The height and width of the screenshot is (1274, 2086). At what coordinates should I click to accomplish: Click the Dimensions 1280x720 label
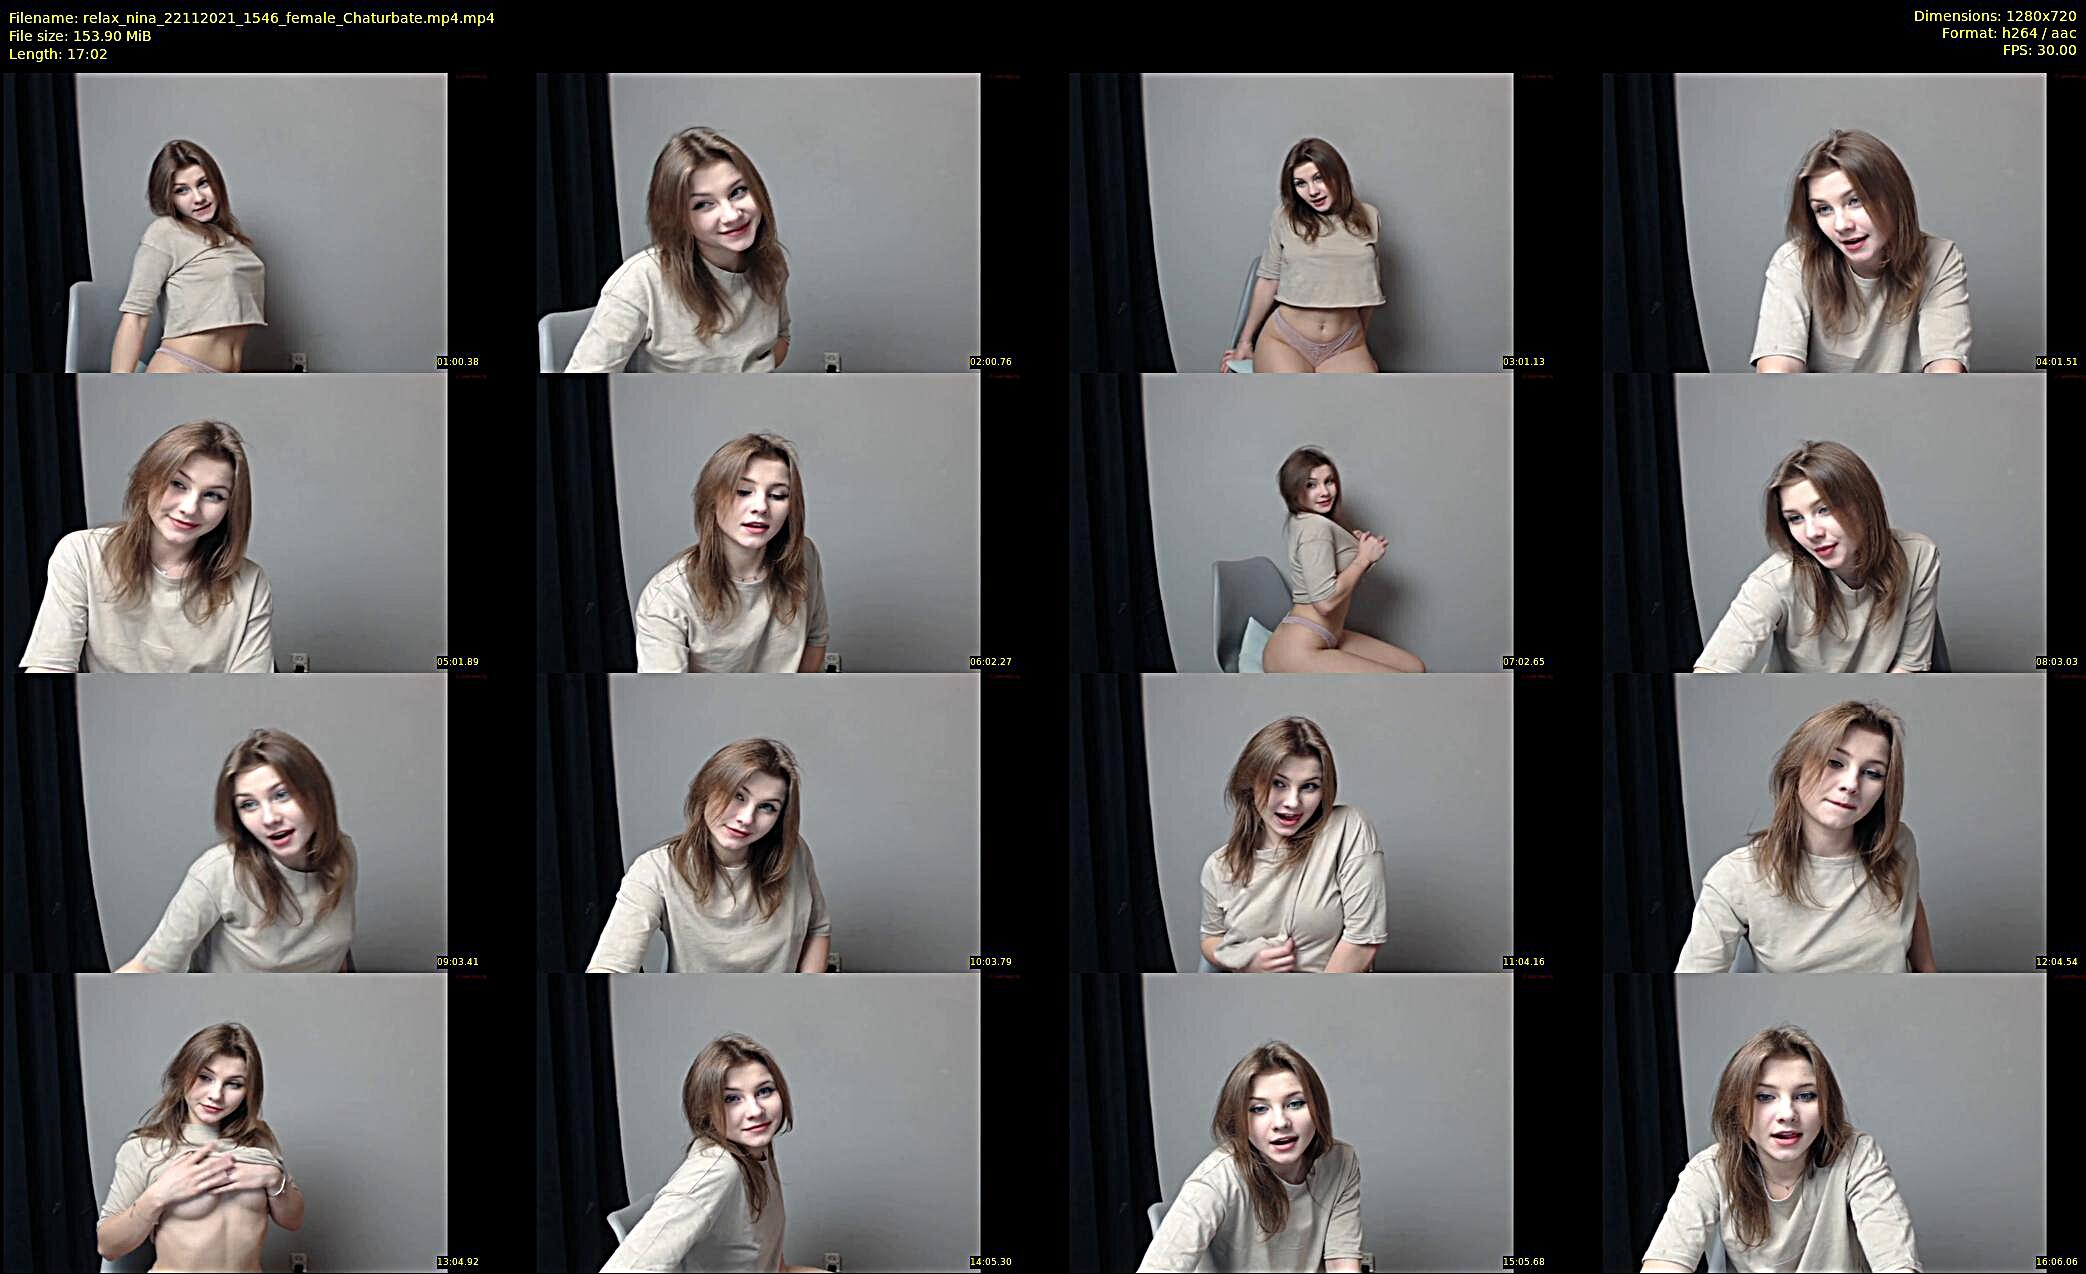click(1994, 16)
